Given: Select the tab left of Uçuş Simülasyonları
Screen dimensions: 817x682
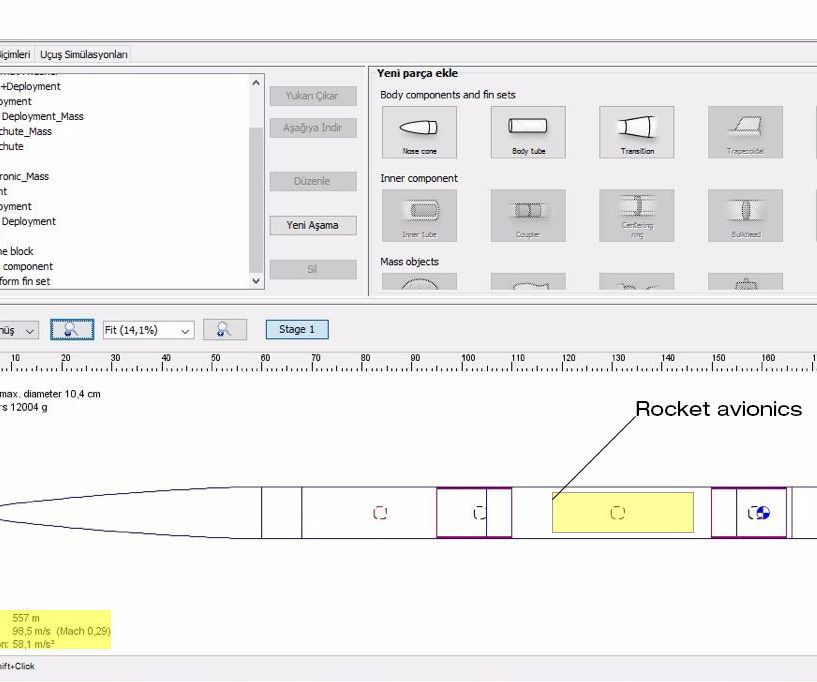Looking at the screenshot, I should [x=16, y=54].
